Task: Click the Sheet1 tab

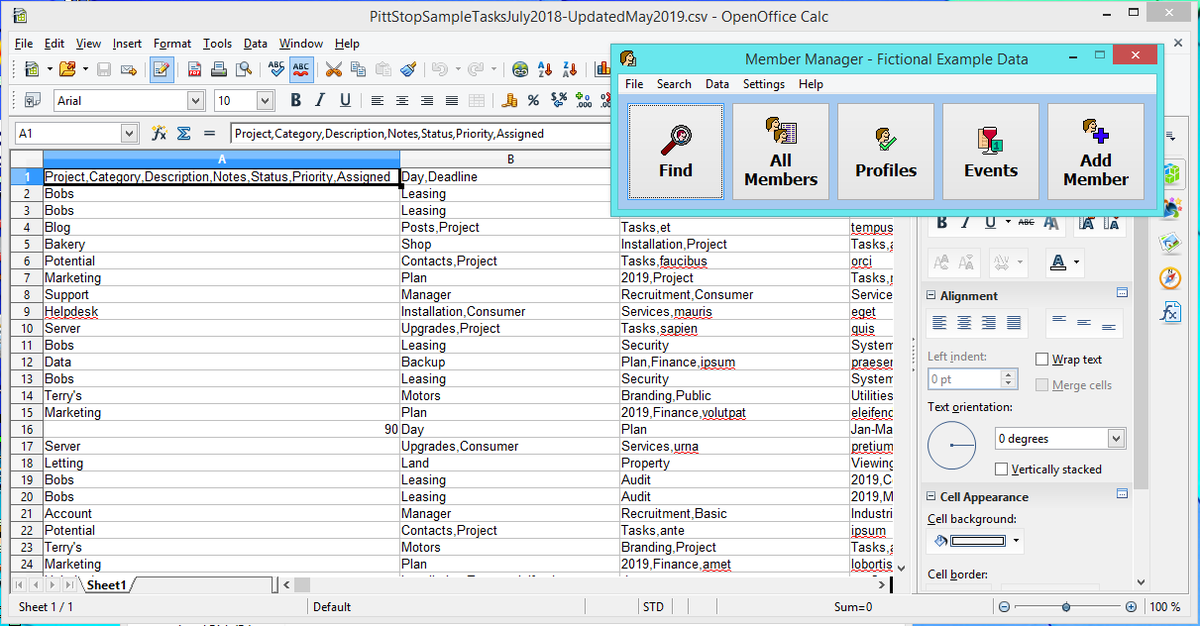Action: point(106,585)
